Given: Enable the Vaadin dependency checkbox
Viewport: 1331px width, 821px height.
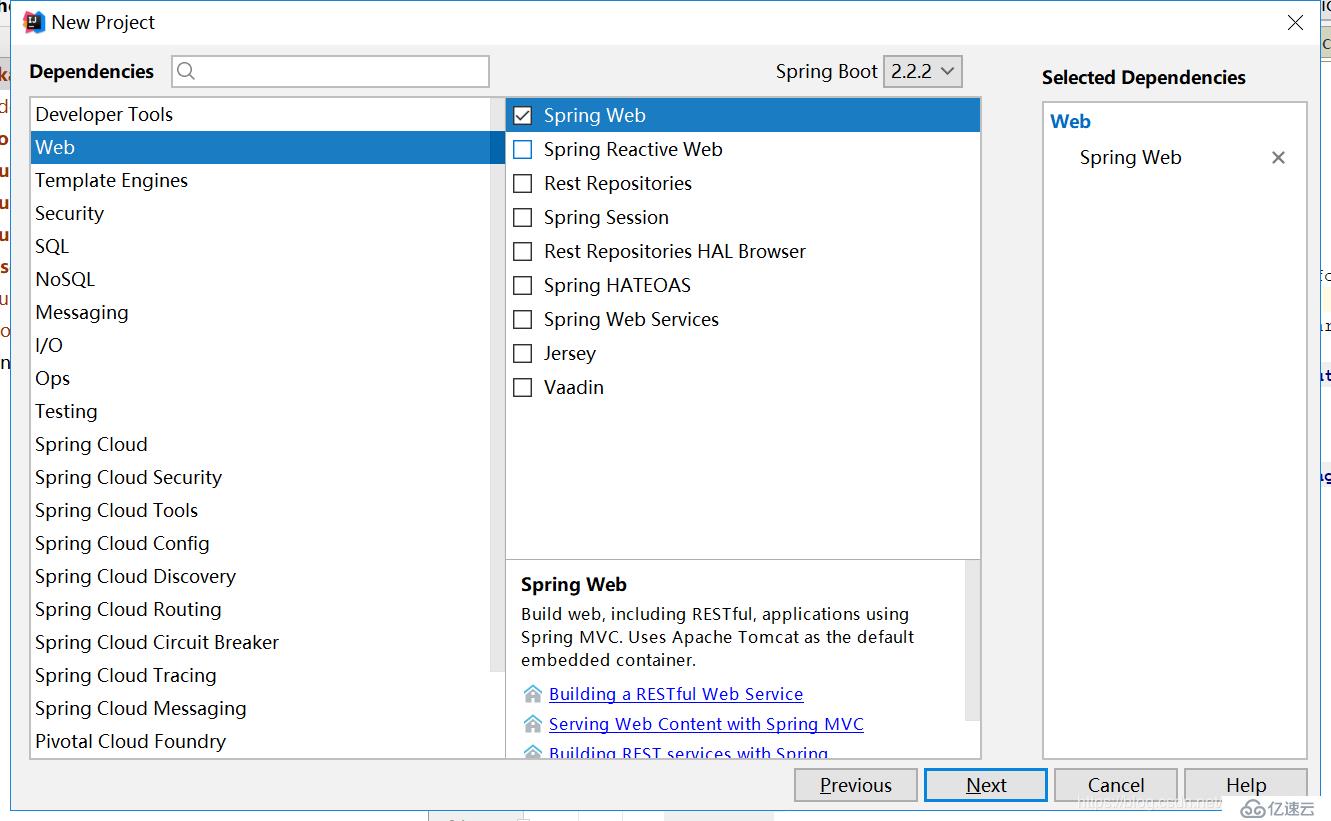Looking at the screenshot, I should coord(522,388).
